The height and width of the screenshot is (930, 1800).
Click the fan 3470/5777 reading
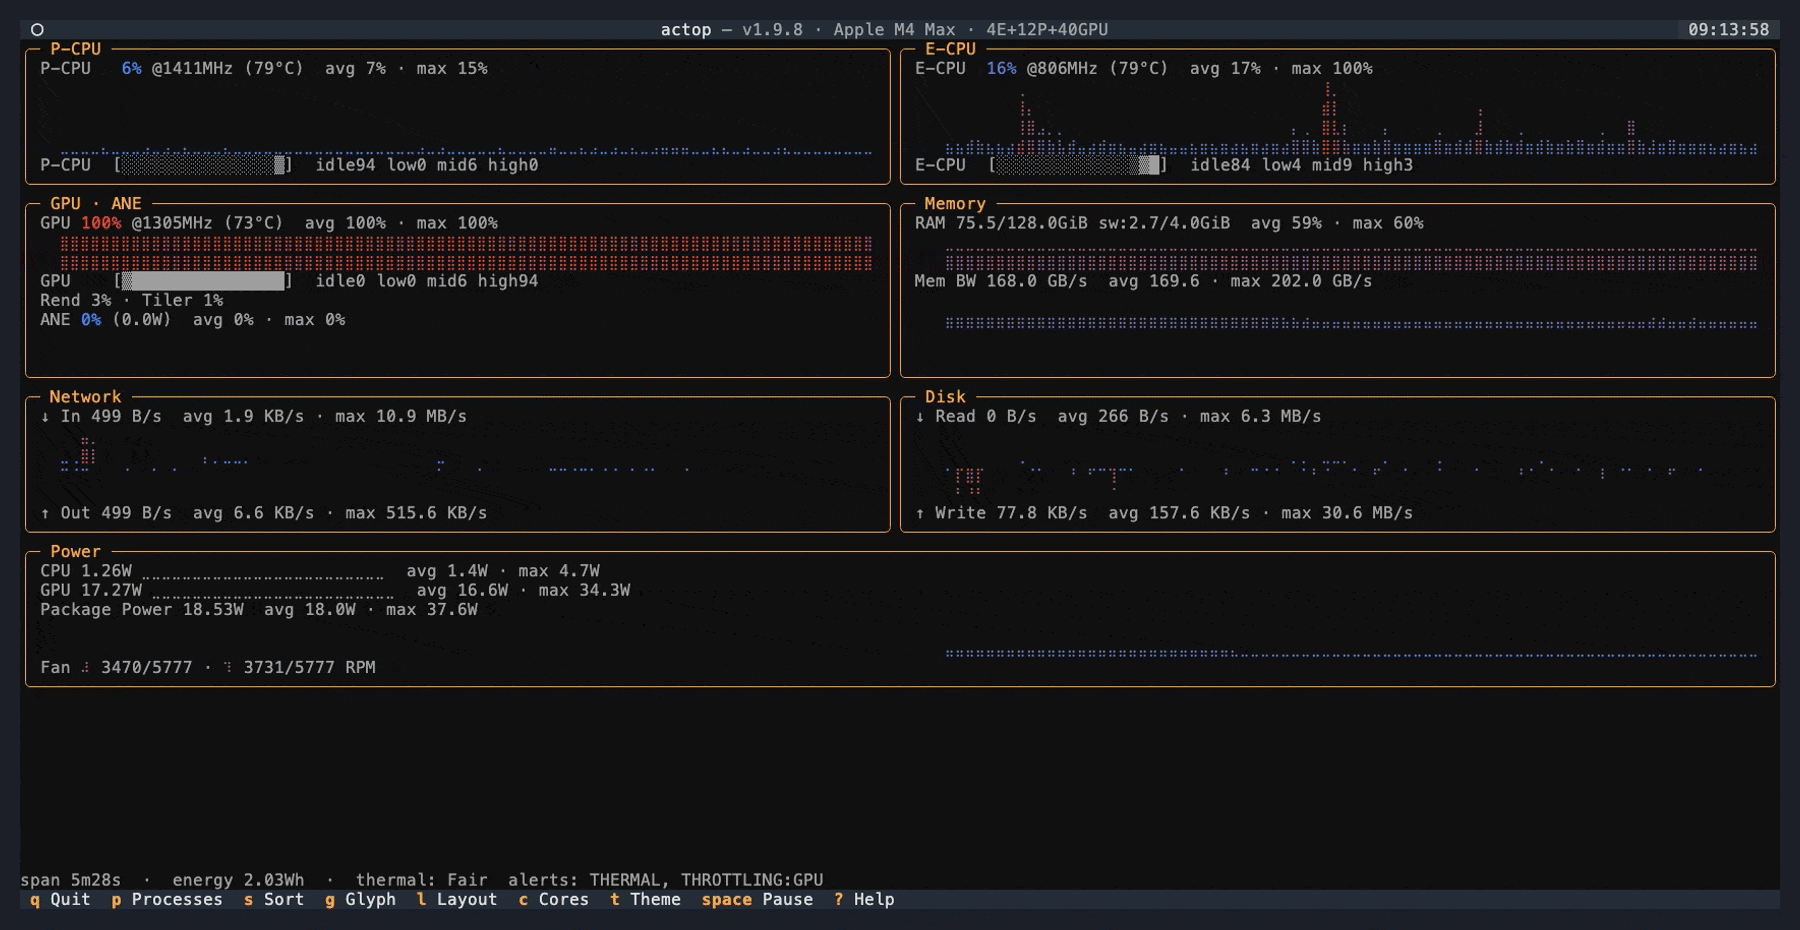[146, 668]
